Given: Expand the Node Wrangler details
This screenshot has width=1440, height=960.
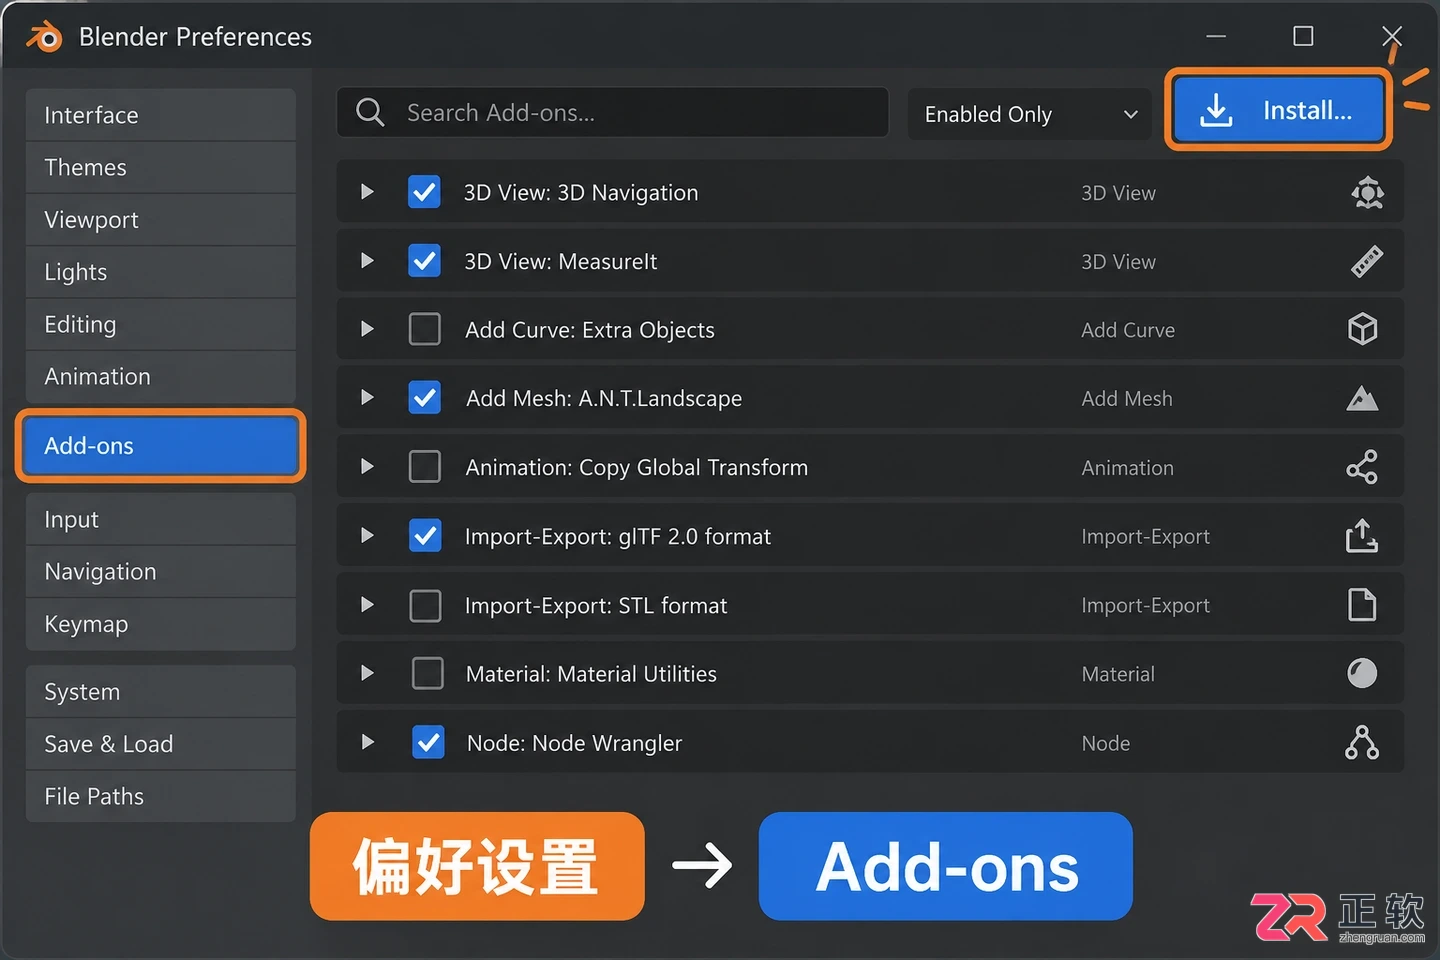Looking at the screenshot, I should pyautogui.click(x=367, y=742).
